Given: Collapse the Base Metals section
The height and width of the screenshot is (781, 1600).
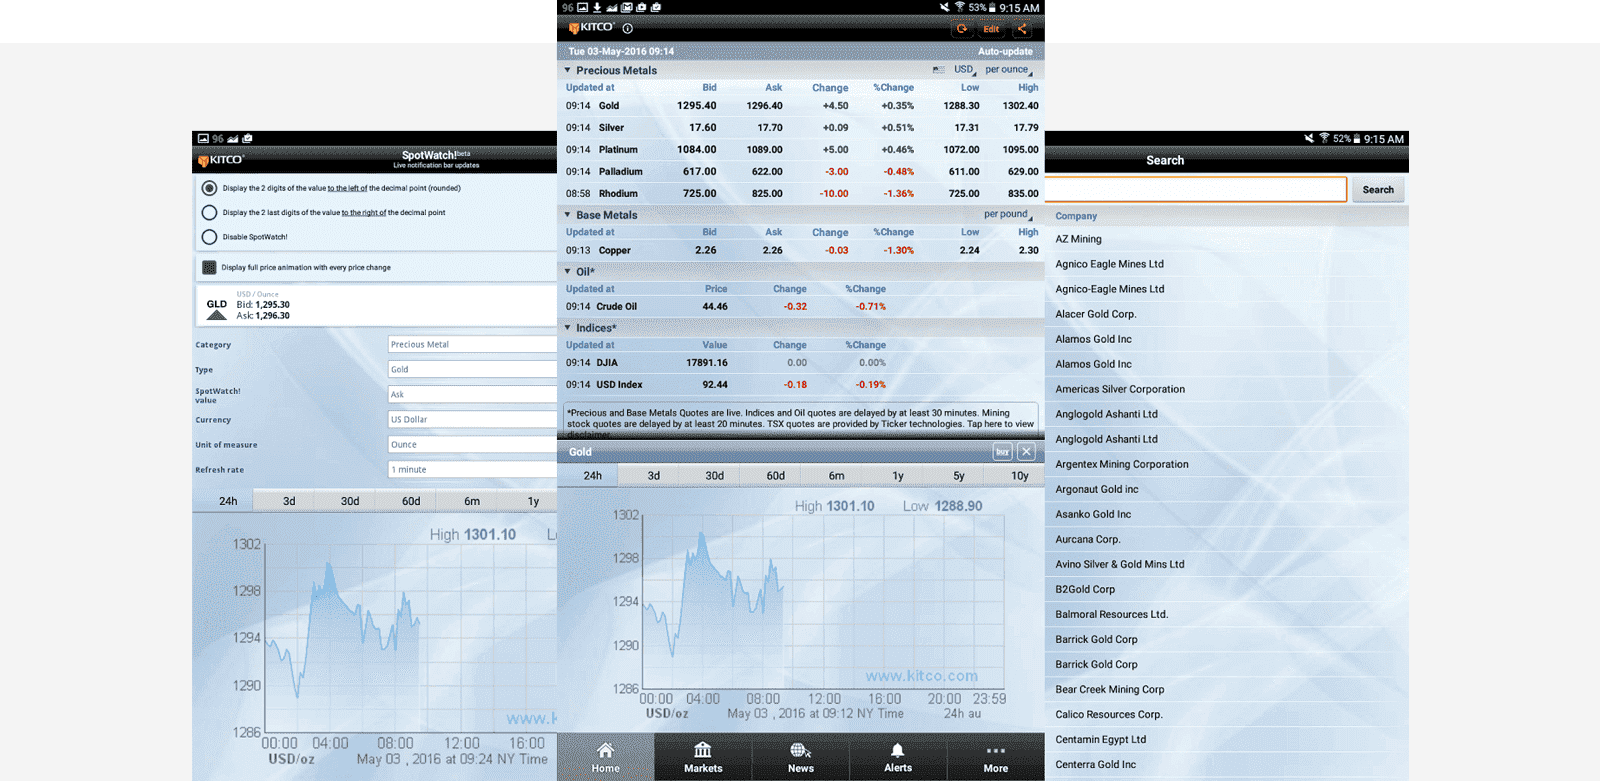Looking at the screenshot, I should (x=568, y=215).
